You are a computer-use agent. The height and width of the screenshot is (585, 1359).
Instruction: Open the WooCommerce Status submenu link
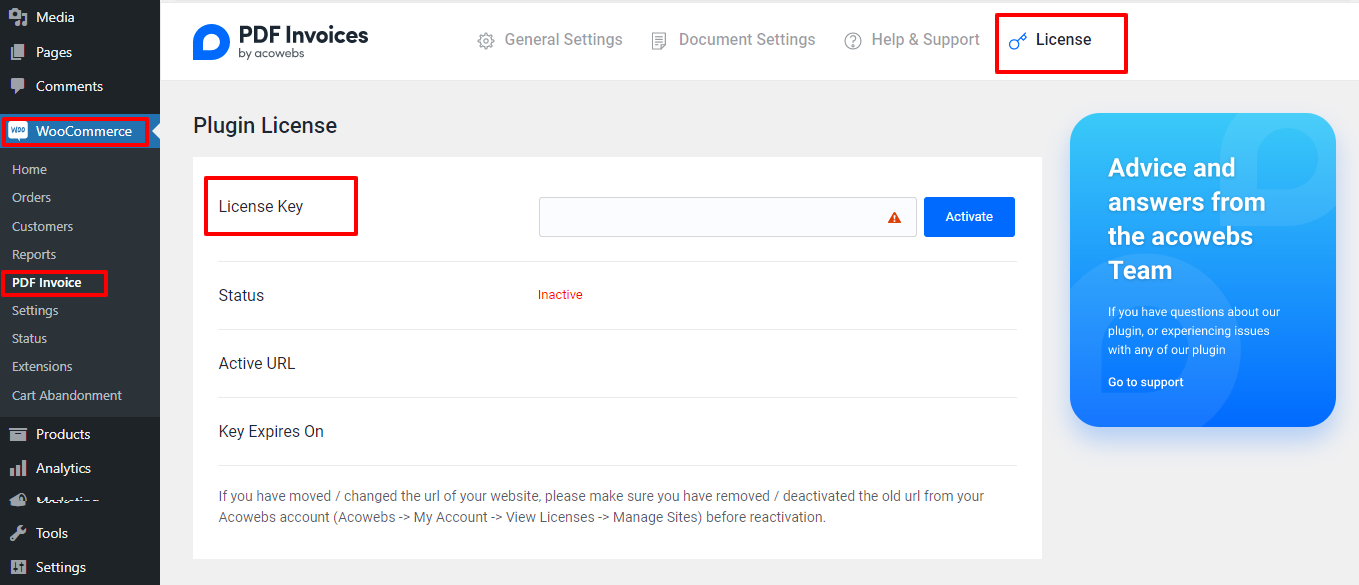(x=29, y=339)
